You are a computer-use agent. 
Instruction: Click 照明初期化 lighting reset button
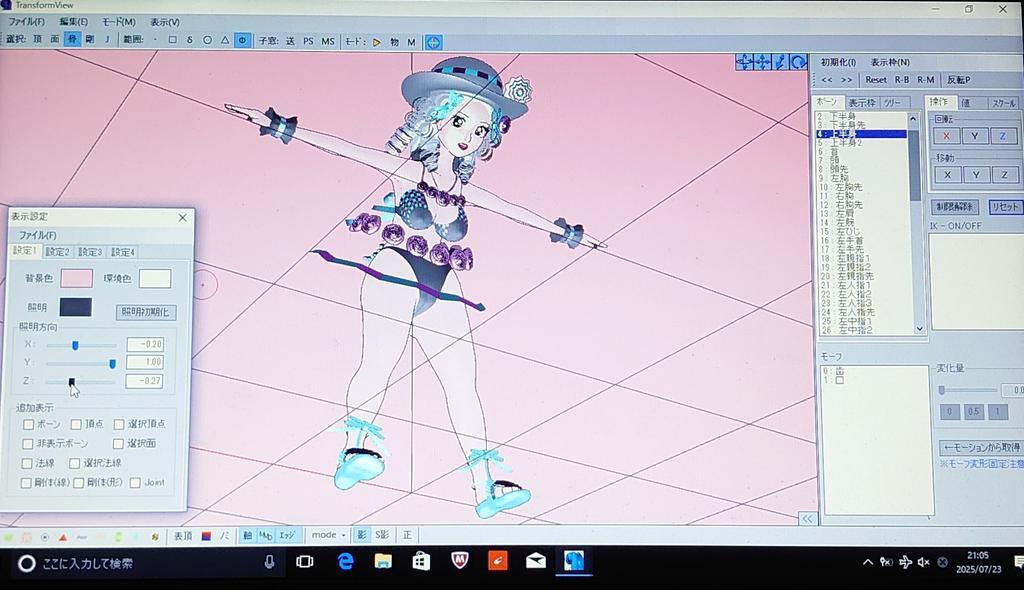coord(145,312)
